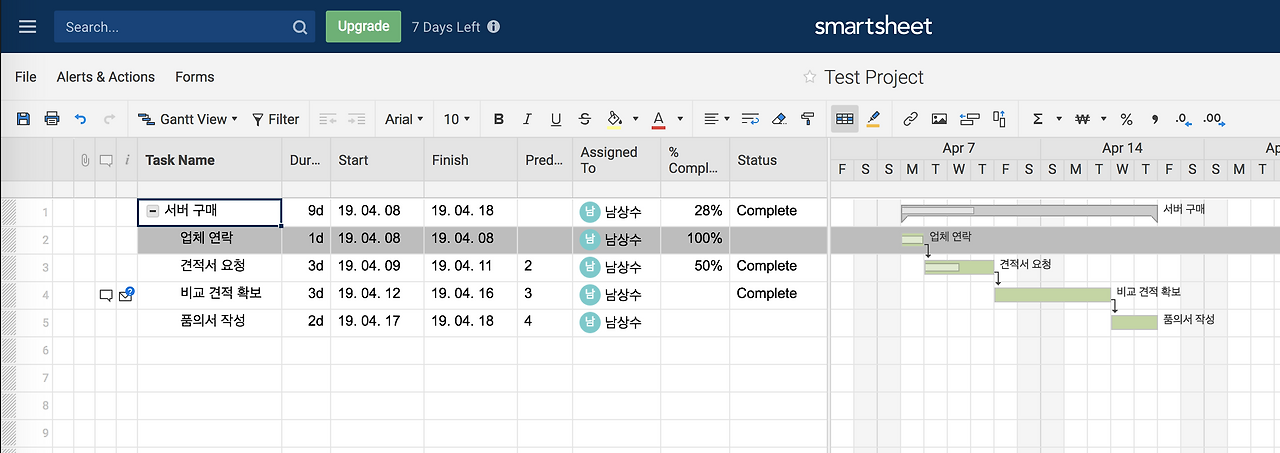Click the Save icon in toolbar
Viewport: 1280px width, 453px height.
[23, 119]
